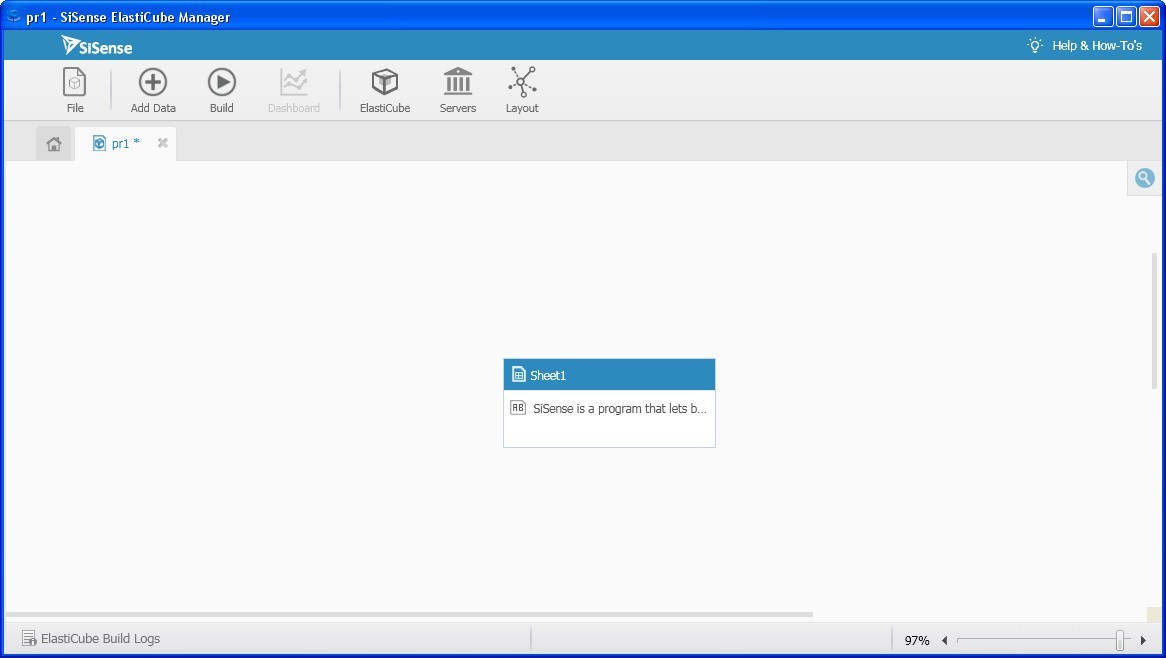Viewport: 1166px width, 658px height.
Task: Click the vertical scrollbar of canvas
Action: [1154, 320]
